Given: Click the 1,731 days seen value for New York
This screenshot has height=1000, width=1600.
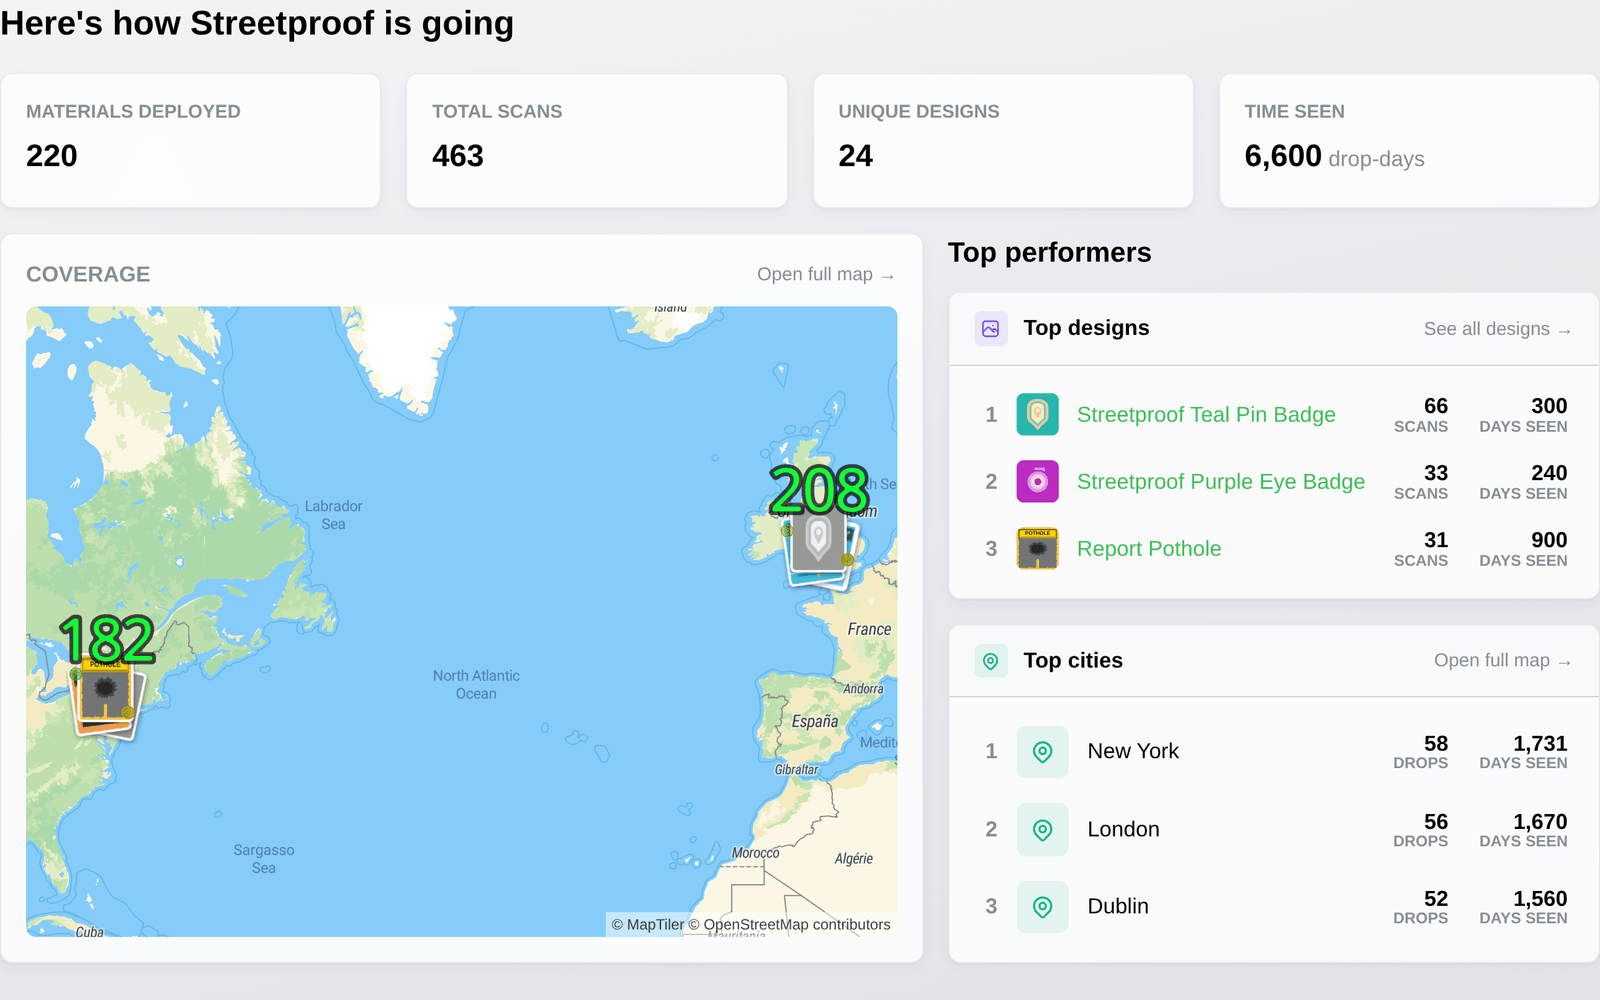Looking at the screenshot, I should pos(1540,744).
